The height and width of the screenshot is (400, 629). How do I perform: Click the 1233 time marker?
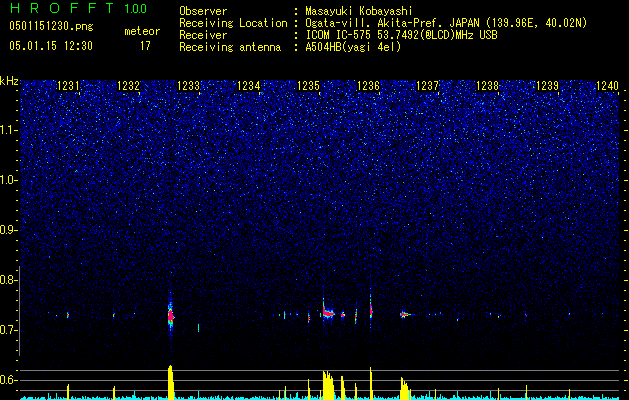click(188, 86)
